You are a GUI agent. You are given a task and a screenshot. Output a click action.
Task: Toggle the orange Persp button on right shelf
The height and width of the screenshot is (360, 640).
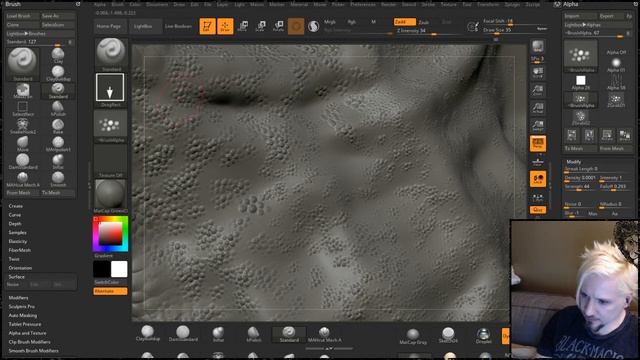[538, 143]
